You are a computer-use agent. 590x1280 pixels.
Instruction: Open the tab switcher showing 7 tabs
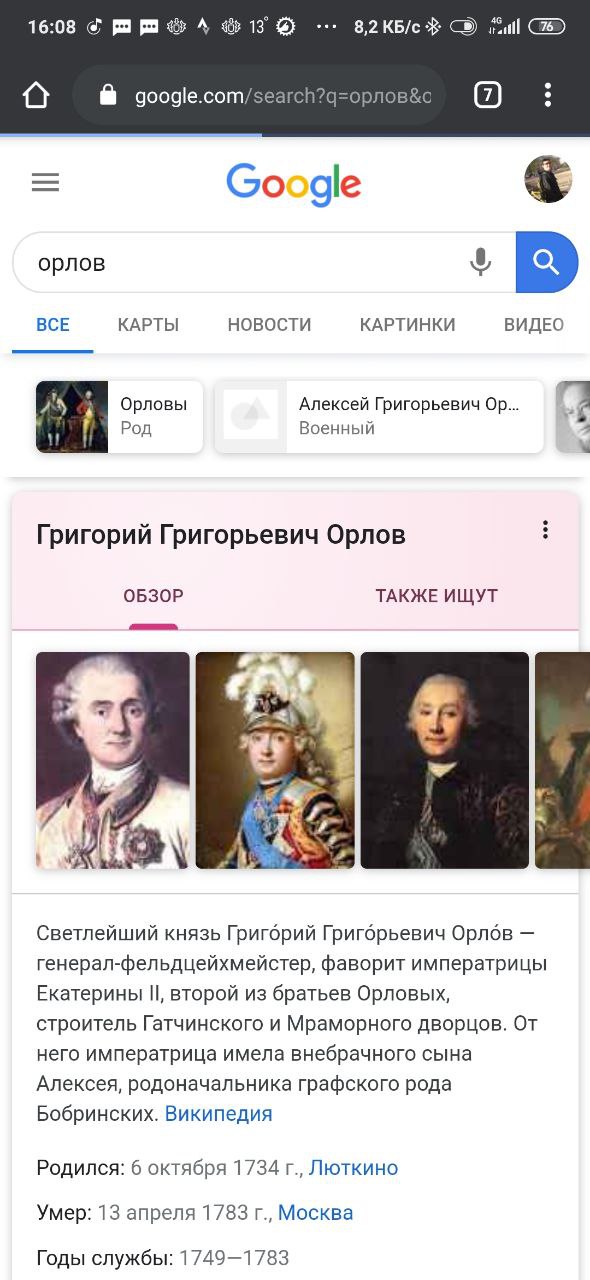pos(487,95)
